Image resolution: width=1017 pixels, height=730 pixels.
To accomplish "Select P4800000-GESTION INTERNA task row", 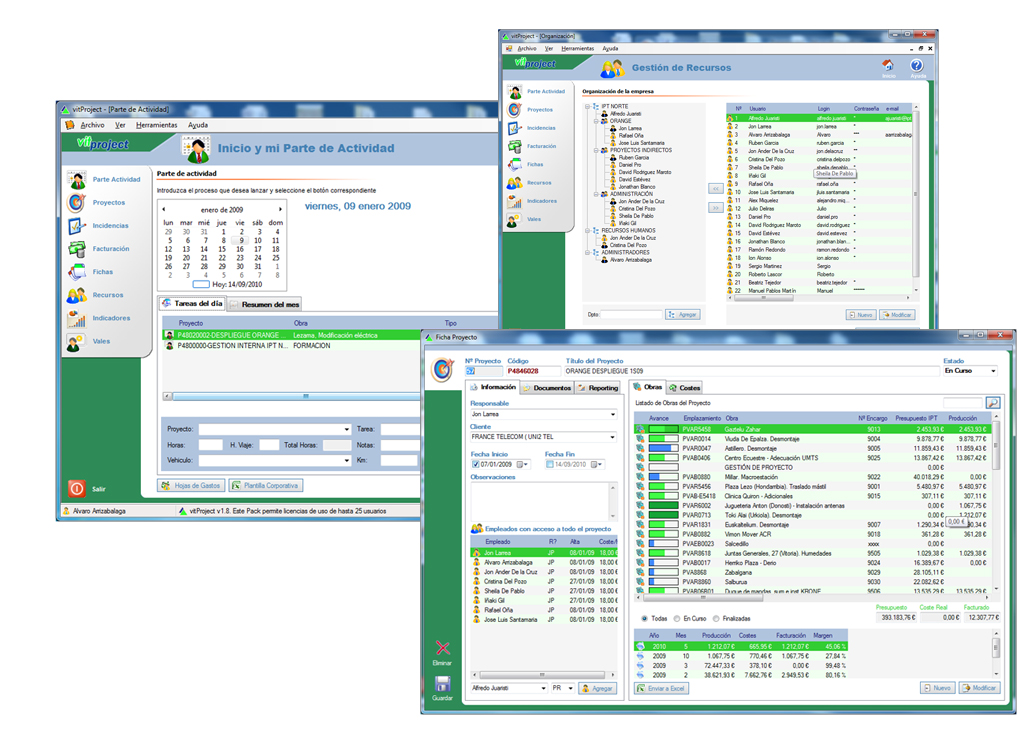I will pyautogui.click(x=292, y=346).
